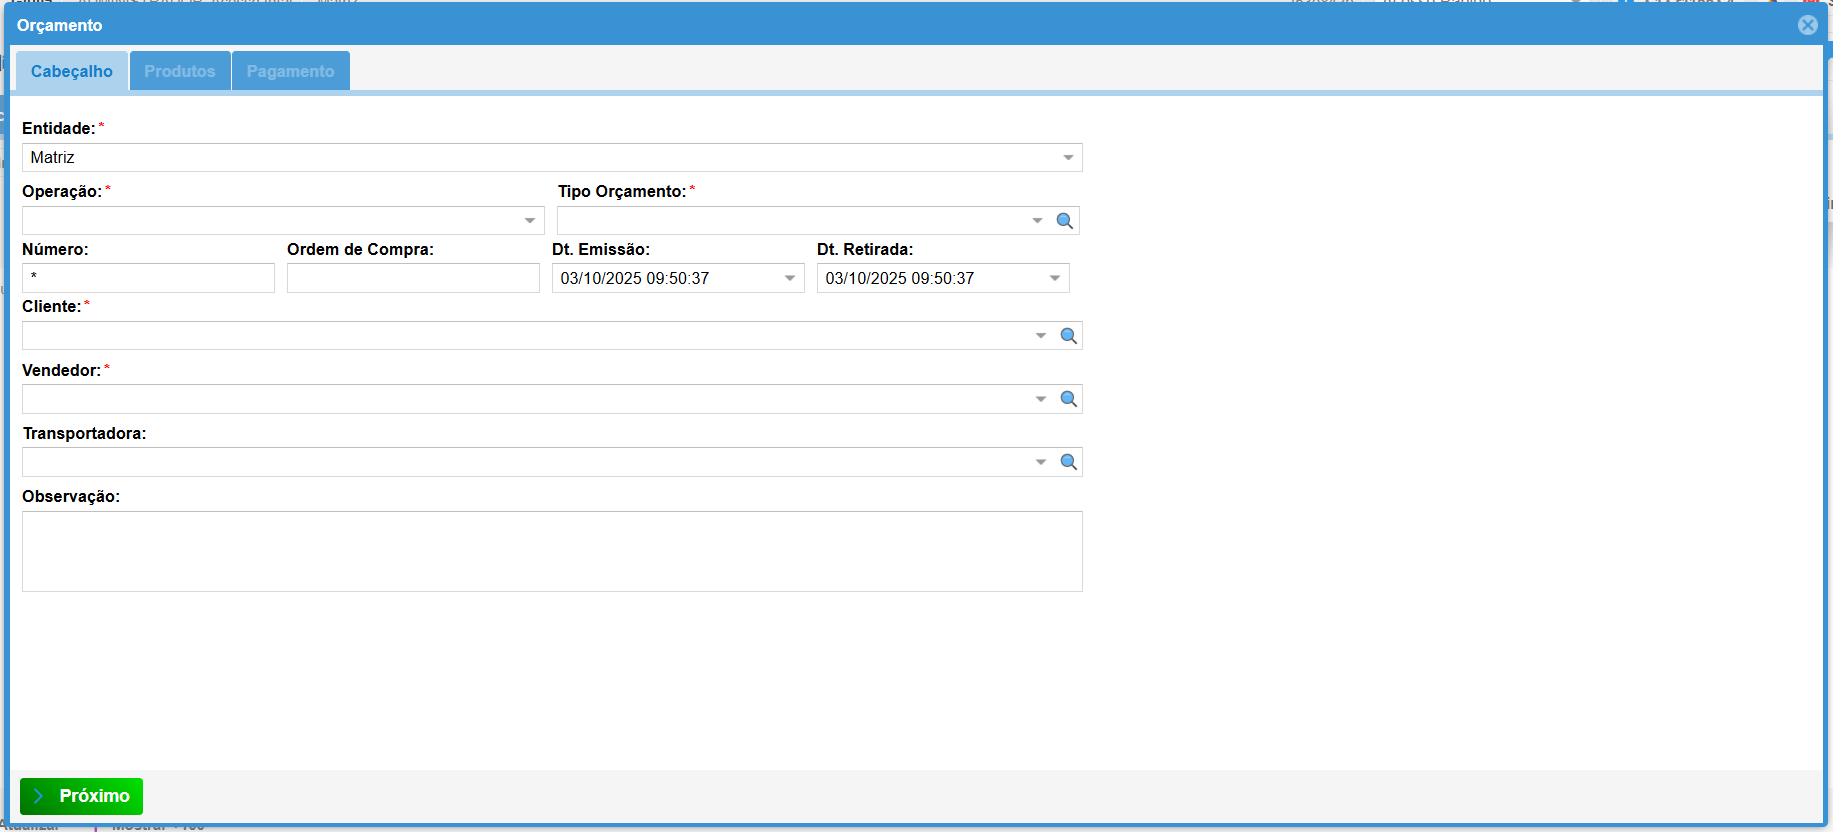Click the Tipo Orçamento search magnifier icon
The image size is (1833, 832).
1065,221
